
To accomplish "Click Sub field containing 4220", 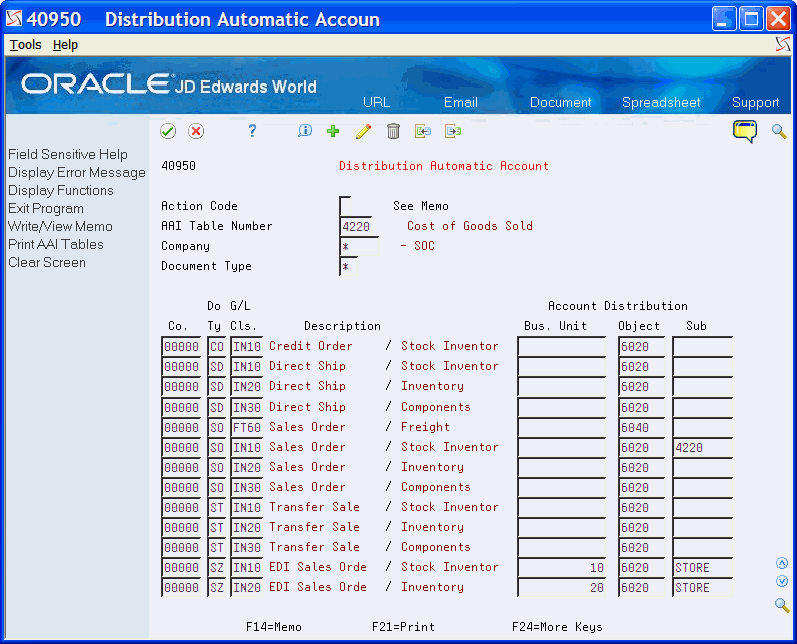I will click(x=702, y=447).
